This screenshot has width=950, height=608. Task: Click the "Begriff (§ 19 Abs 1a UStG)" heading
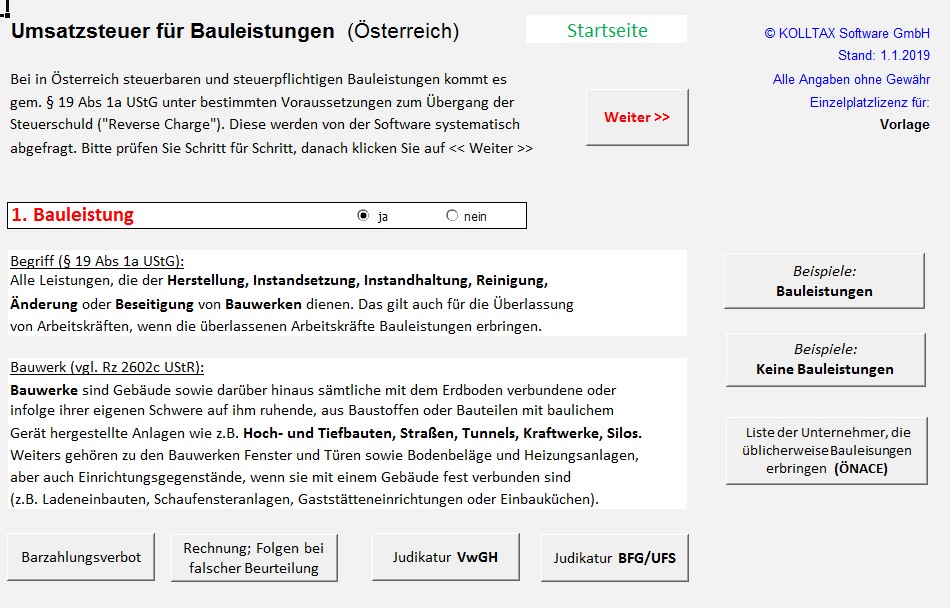click(97, 261)
